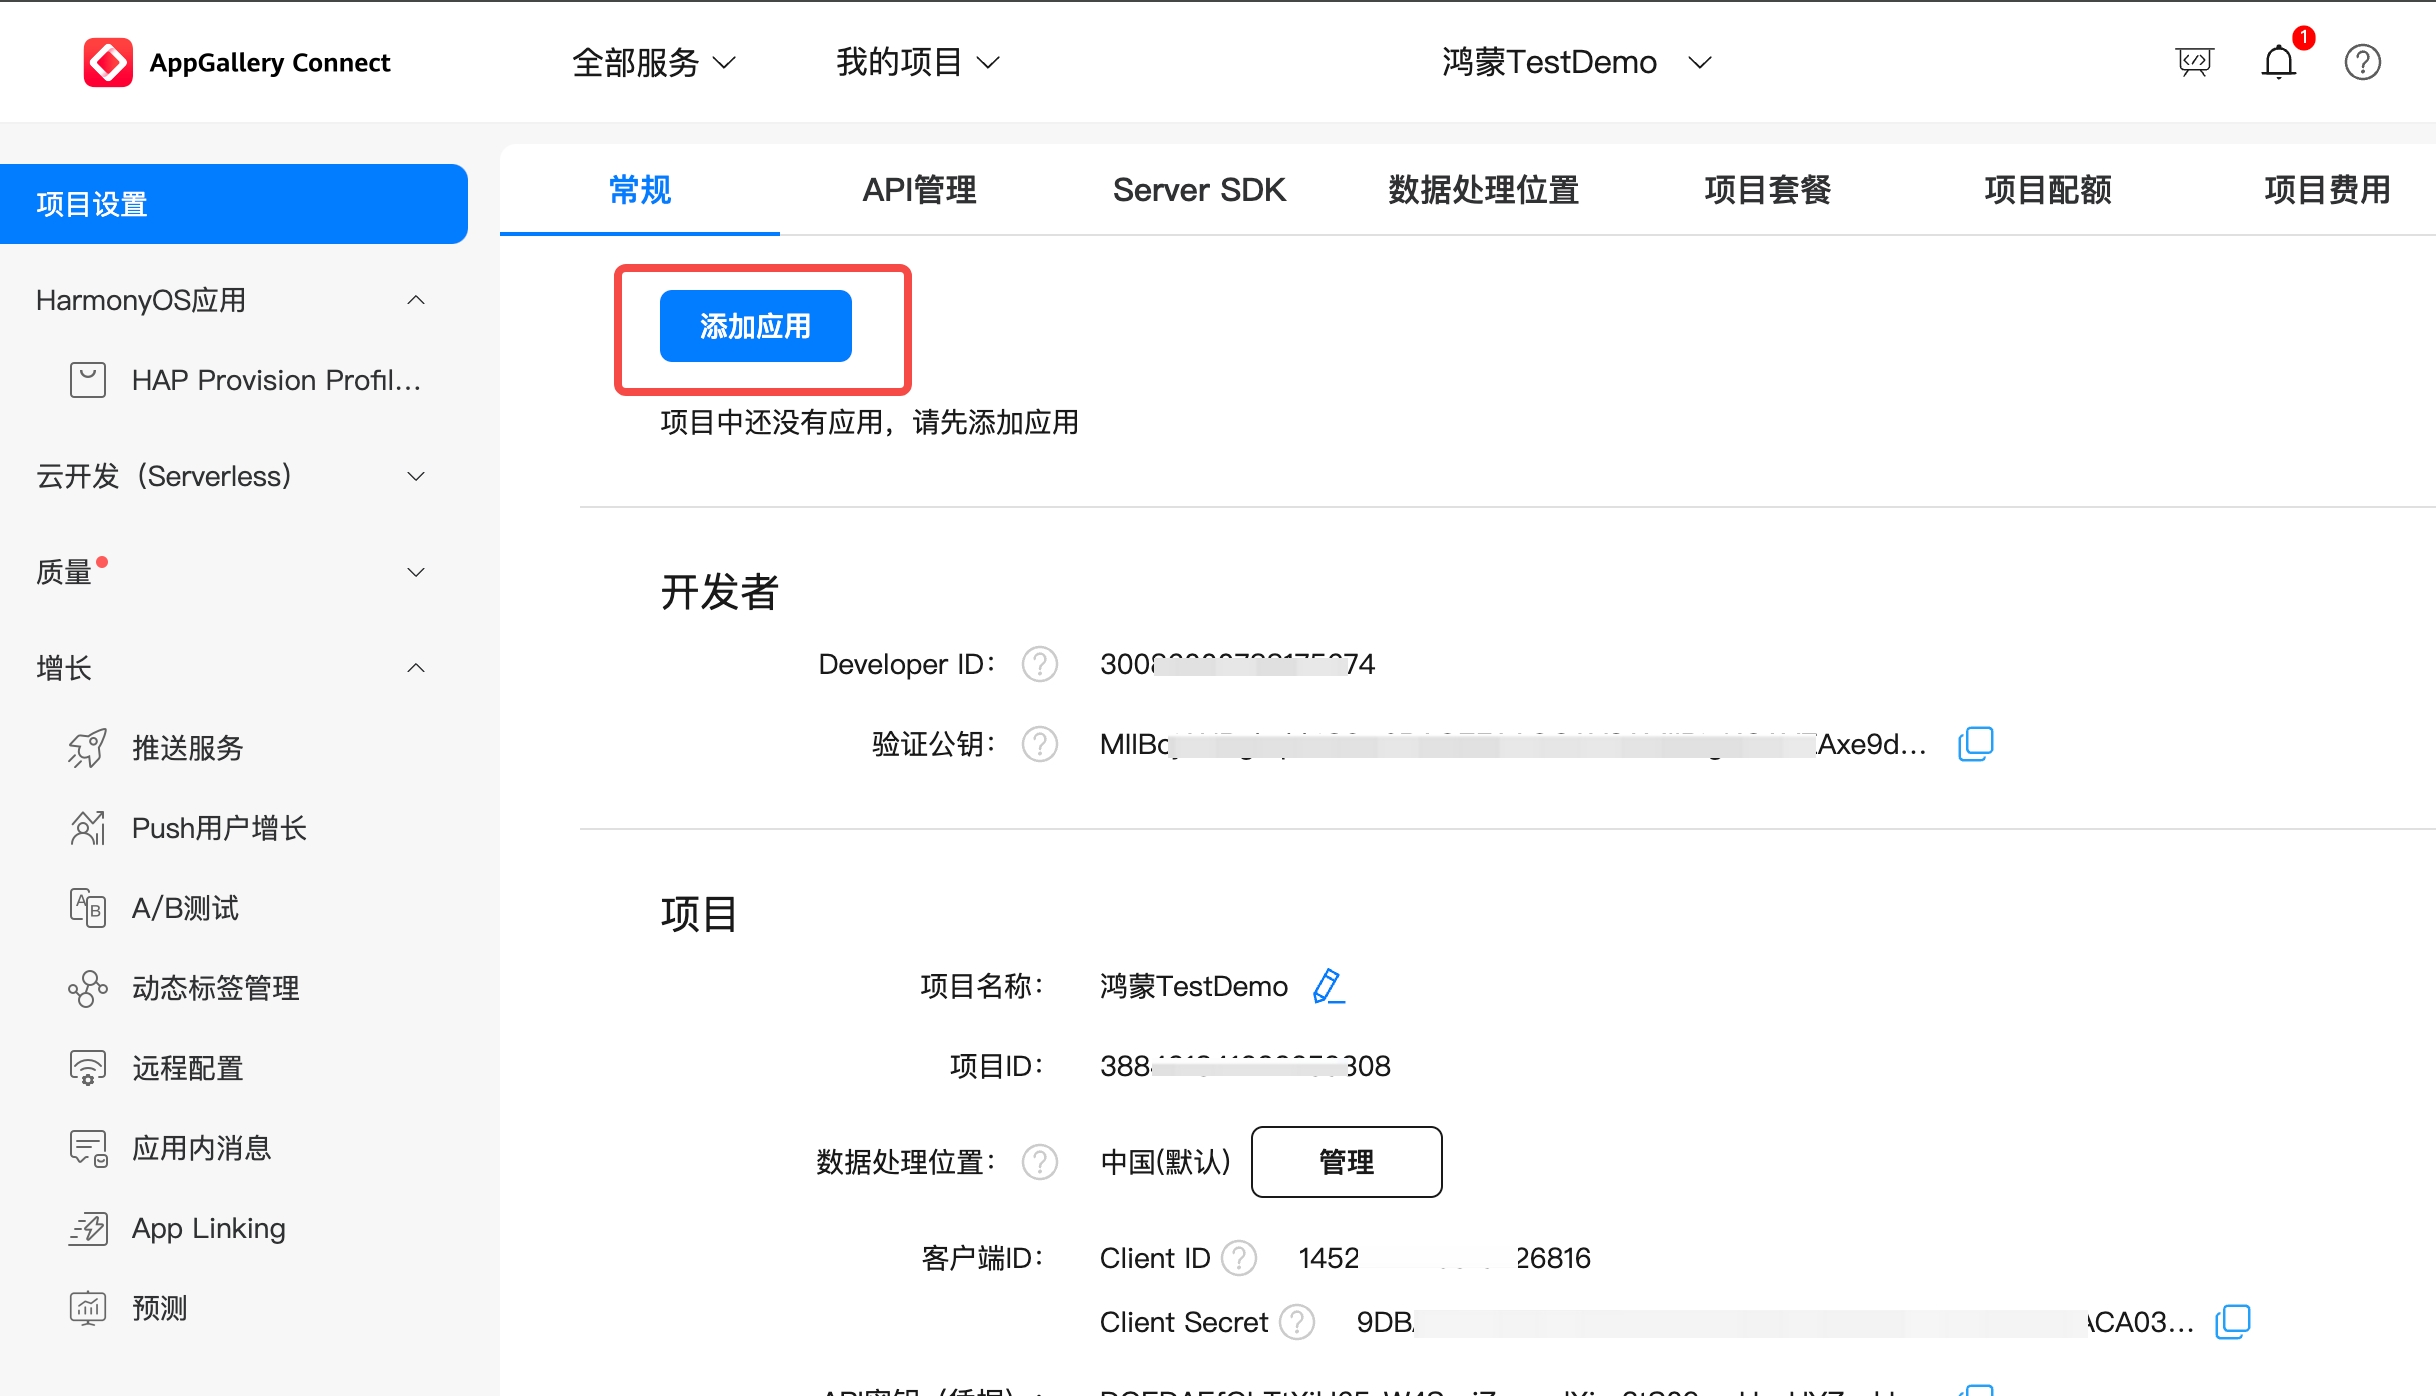The height and width of the screenshot is (1396, 2436).
Task: Click the 应用内消息 icon
Action: [x=88, y=1148]
